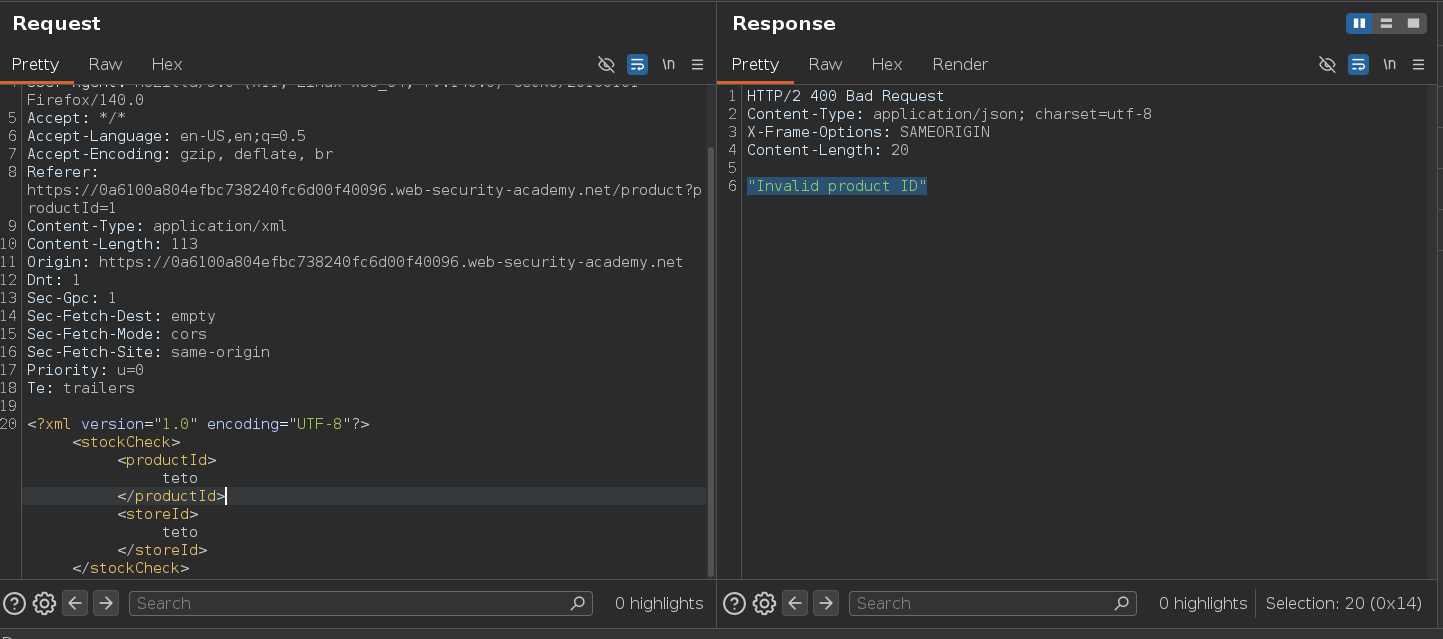Viewport: 1443px width, 639px height.
Task: Switch to top-bottom stacked layout
Action: [1386, 23]
